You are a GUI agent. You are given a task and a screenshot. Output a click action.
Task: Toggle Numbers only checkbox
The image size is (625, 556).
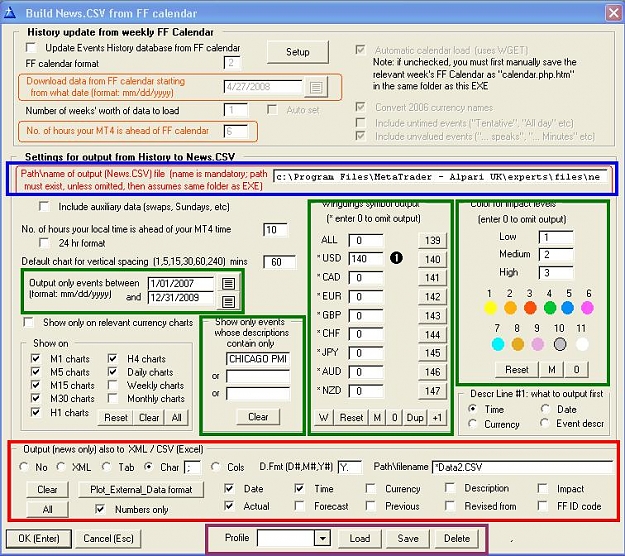[100, 509]
